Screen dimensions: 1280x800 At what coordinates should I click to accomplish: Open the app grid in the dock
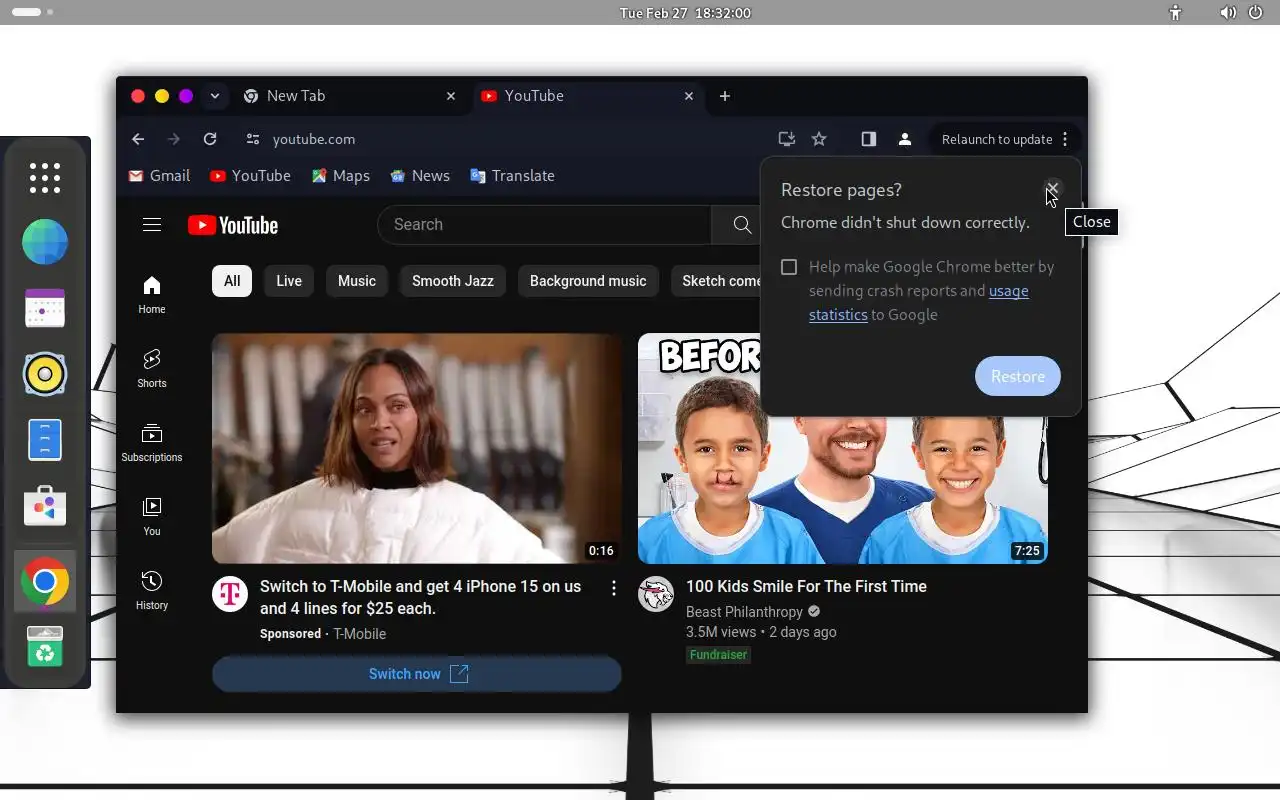[x=45, y=177]
